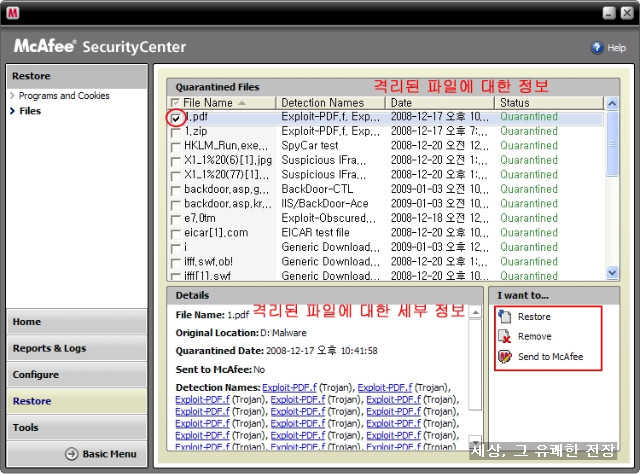Click the Restore header at sidebar top

point(77,76)
